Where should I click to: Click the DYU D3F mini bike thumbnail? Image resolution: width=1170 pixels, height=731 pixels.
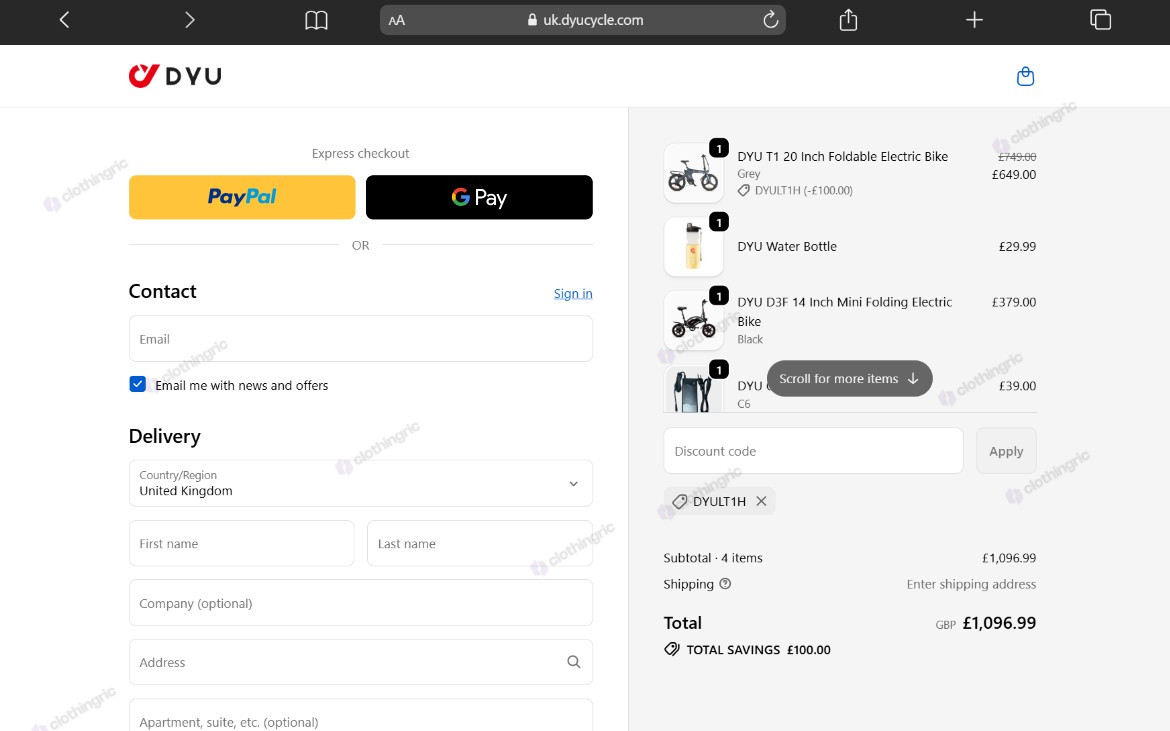tap(693, 321)
